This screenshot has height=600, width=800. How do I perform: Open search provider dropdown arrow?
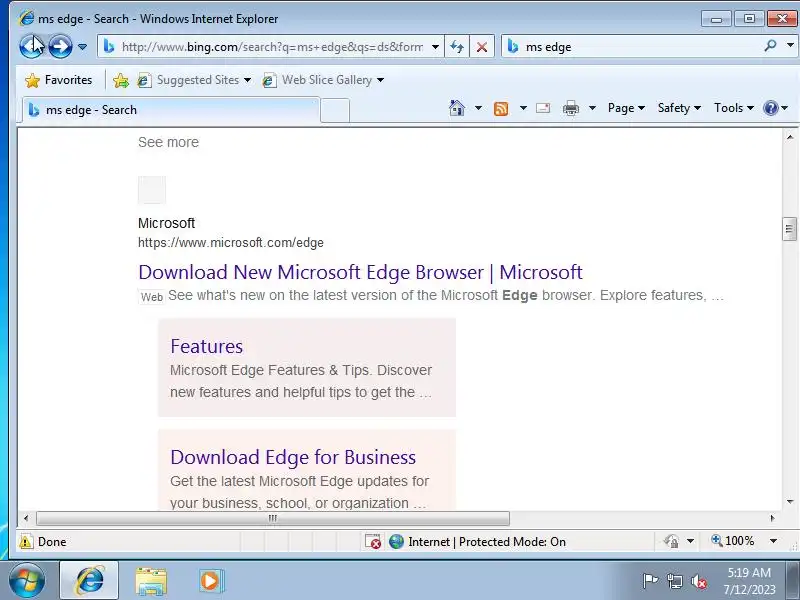(x=790, y=45)
